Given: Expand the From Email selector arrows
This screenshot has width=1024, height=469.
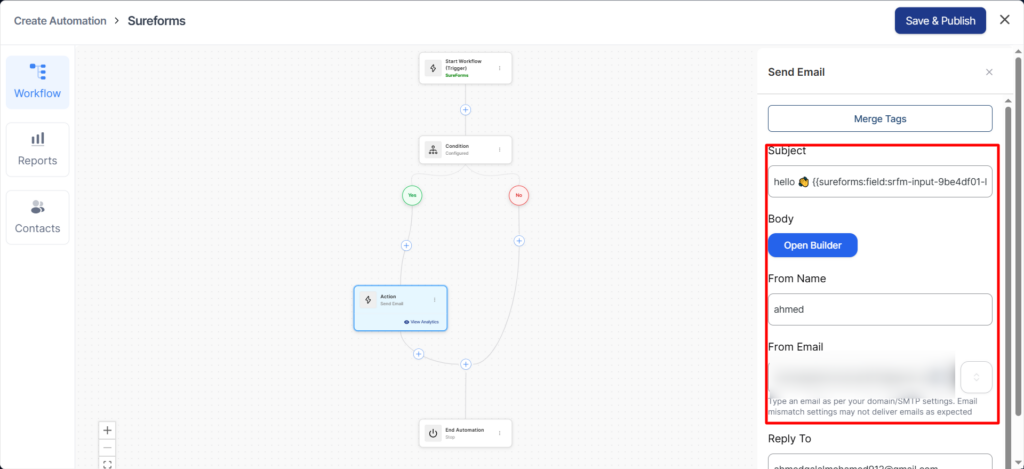Looking at the screenshot, I should pos(976,377).
